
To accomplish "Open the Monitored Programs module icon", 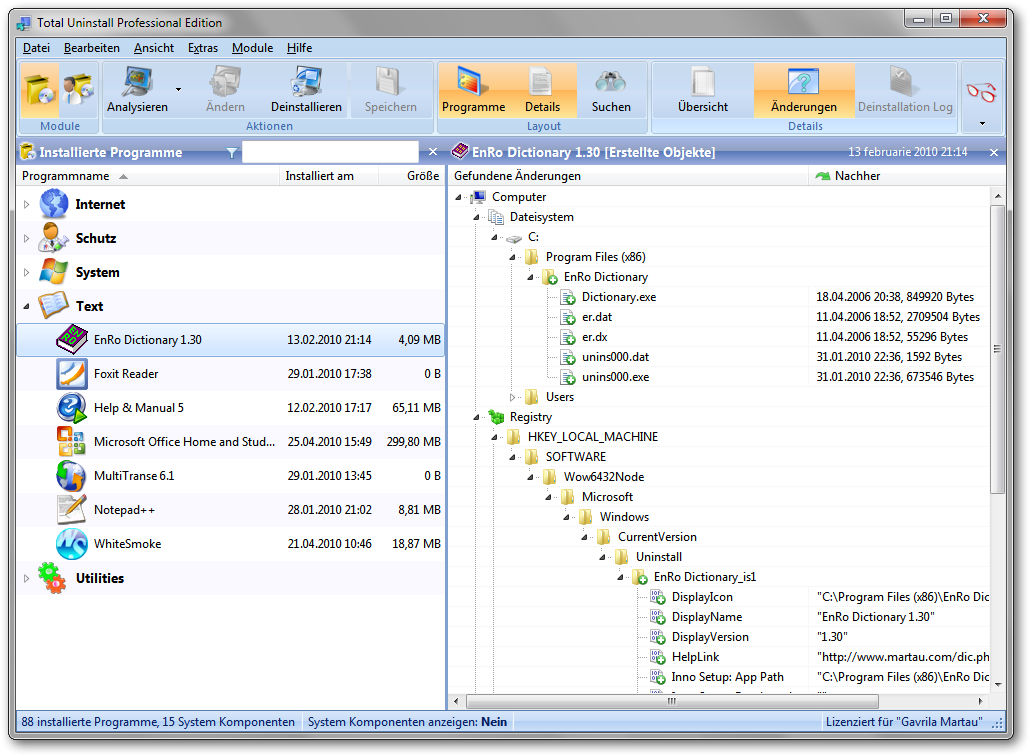I will tap(78, 90).
